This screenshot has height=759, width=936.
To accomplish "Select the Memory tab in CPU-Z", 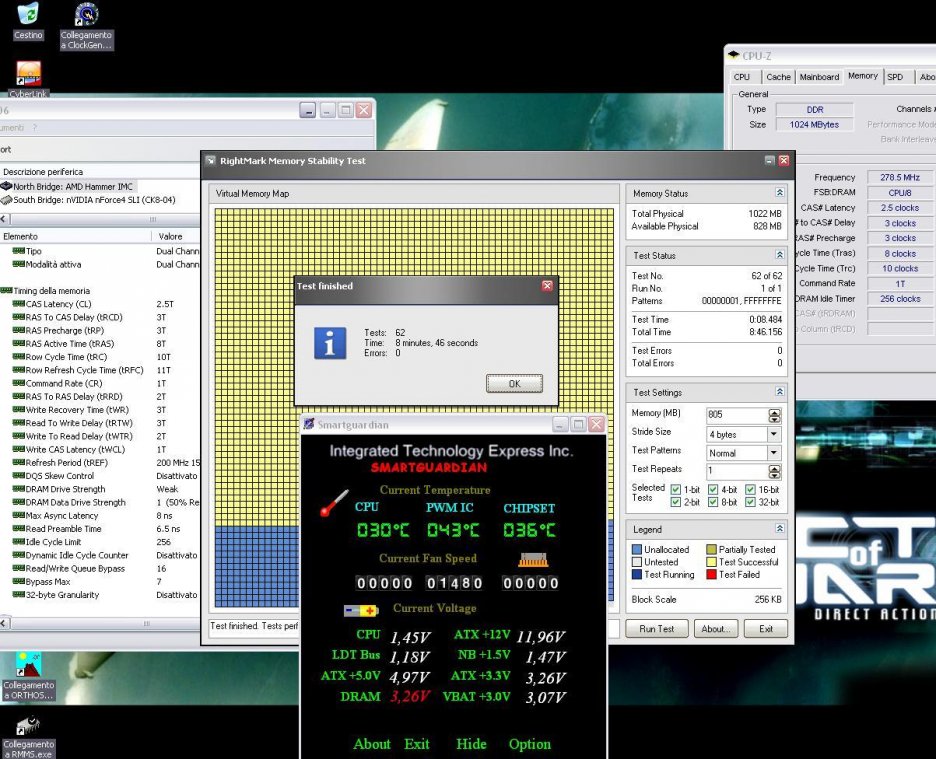I will [863, 76].
